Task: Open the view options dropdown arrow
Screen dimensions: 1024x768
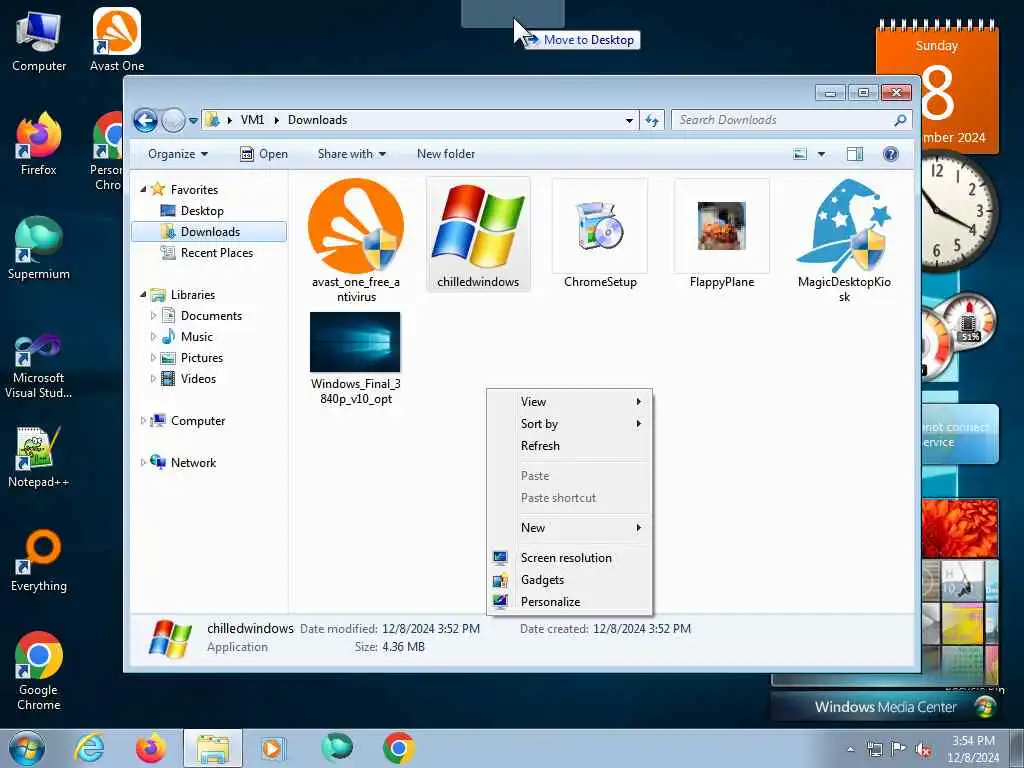Action: point(822,154)
